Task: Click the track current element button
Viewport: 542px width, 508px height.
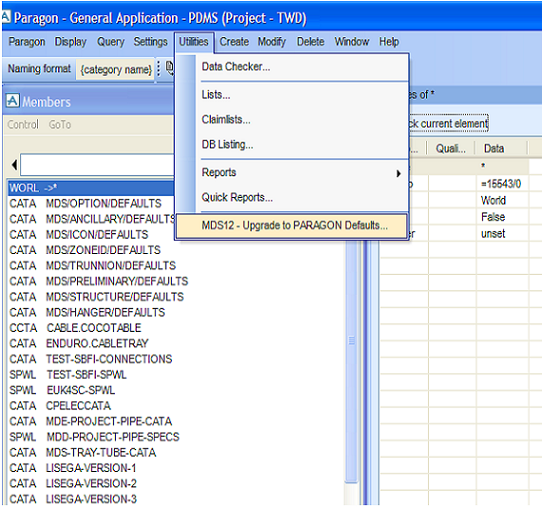Action: pyautogui.click(x=449, y=123)
